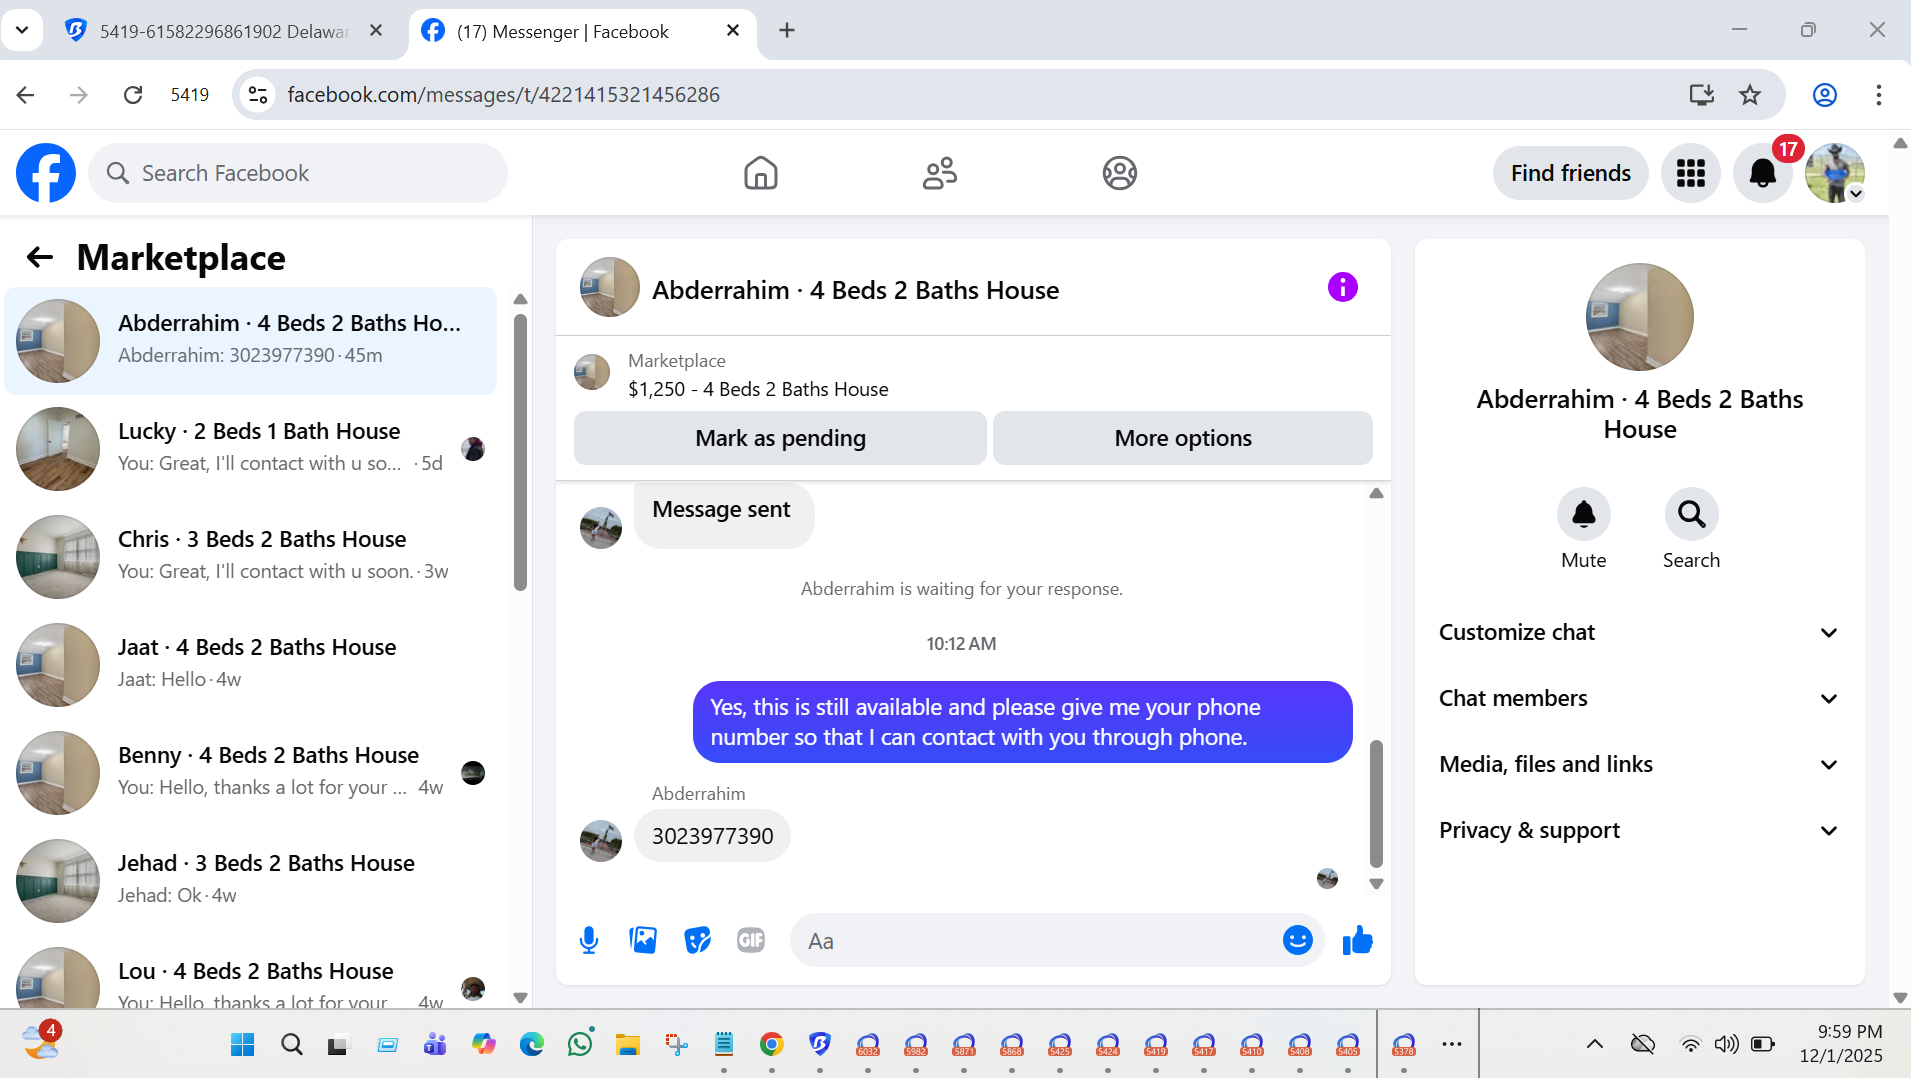Viewport: 1911px width, 1078px height.
Task: Open the notifications bell with 17 badge
Action: pos(1762,173)
